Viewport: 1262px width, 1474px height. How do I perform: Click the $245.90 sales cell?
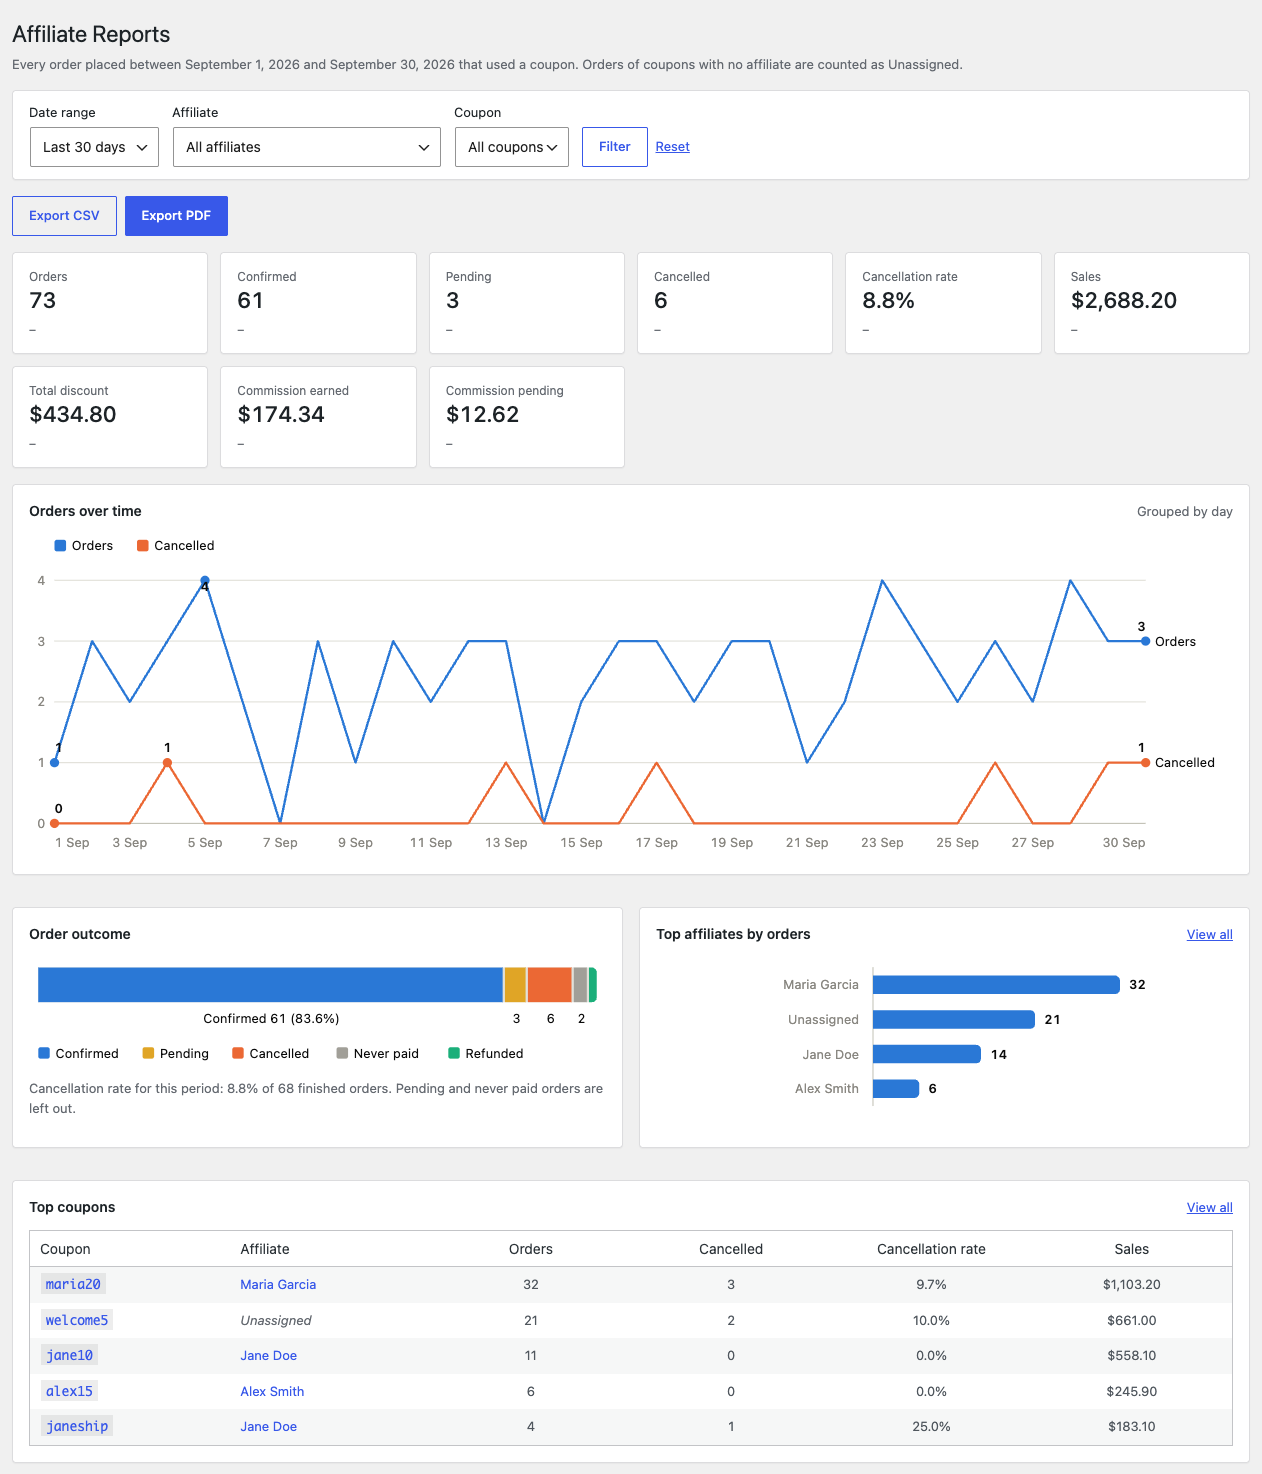click(x=1132, y=1391)
